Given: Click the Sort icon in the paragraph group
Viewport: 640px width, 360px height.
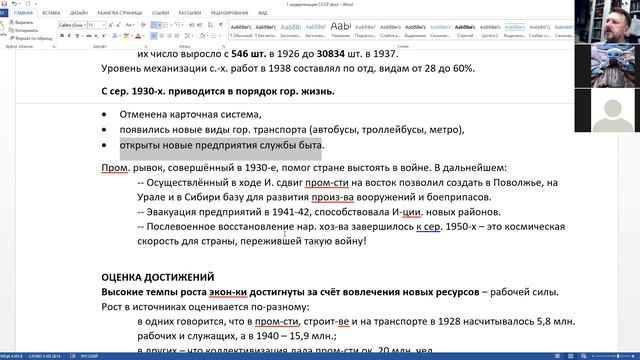Looking at the screenshot, I should pos(211,25).
